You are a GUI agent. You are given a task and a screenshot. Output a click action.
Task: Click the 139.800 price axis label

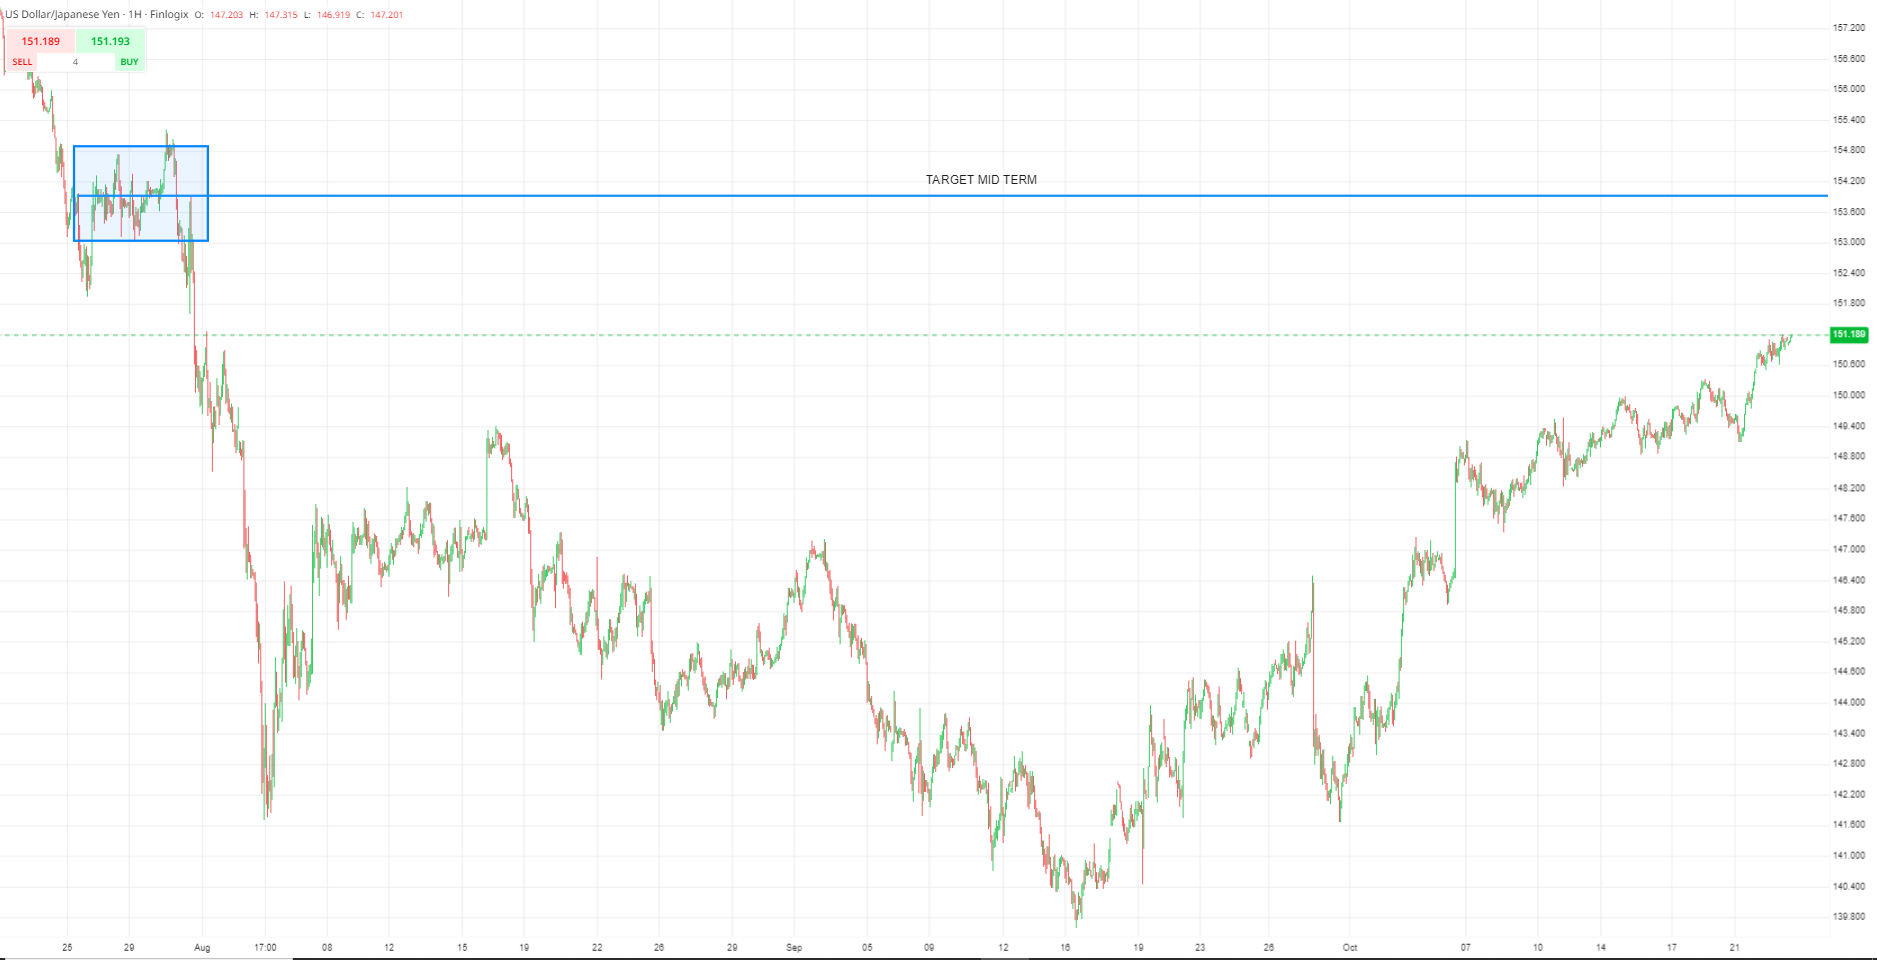[x=1848, y=916]
